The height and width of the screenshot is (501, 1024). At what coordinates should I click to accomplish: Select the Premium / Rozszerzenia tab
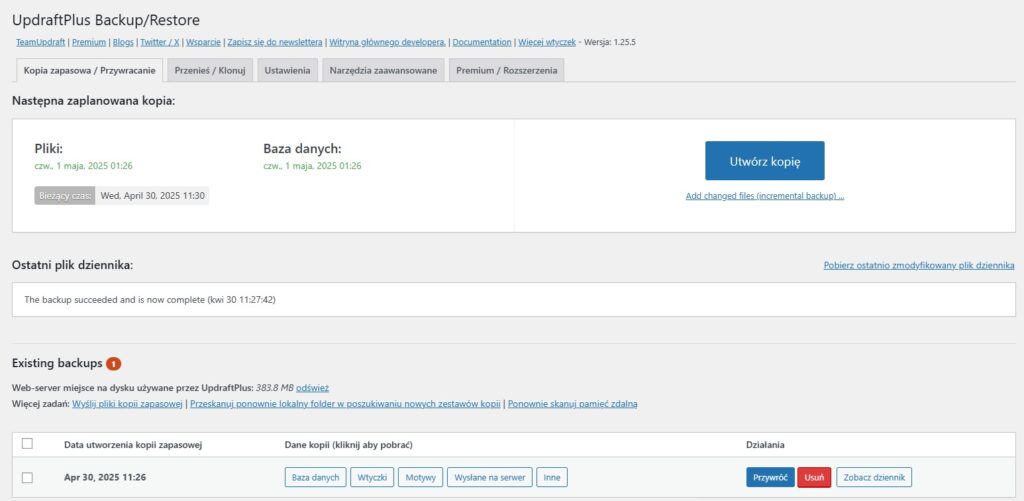click(x=507, y=71)
